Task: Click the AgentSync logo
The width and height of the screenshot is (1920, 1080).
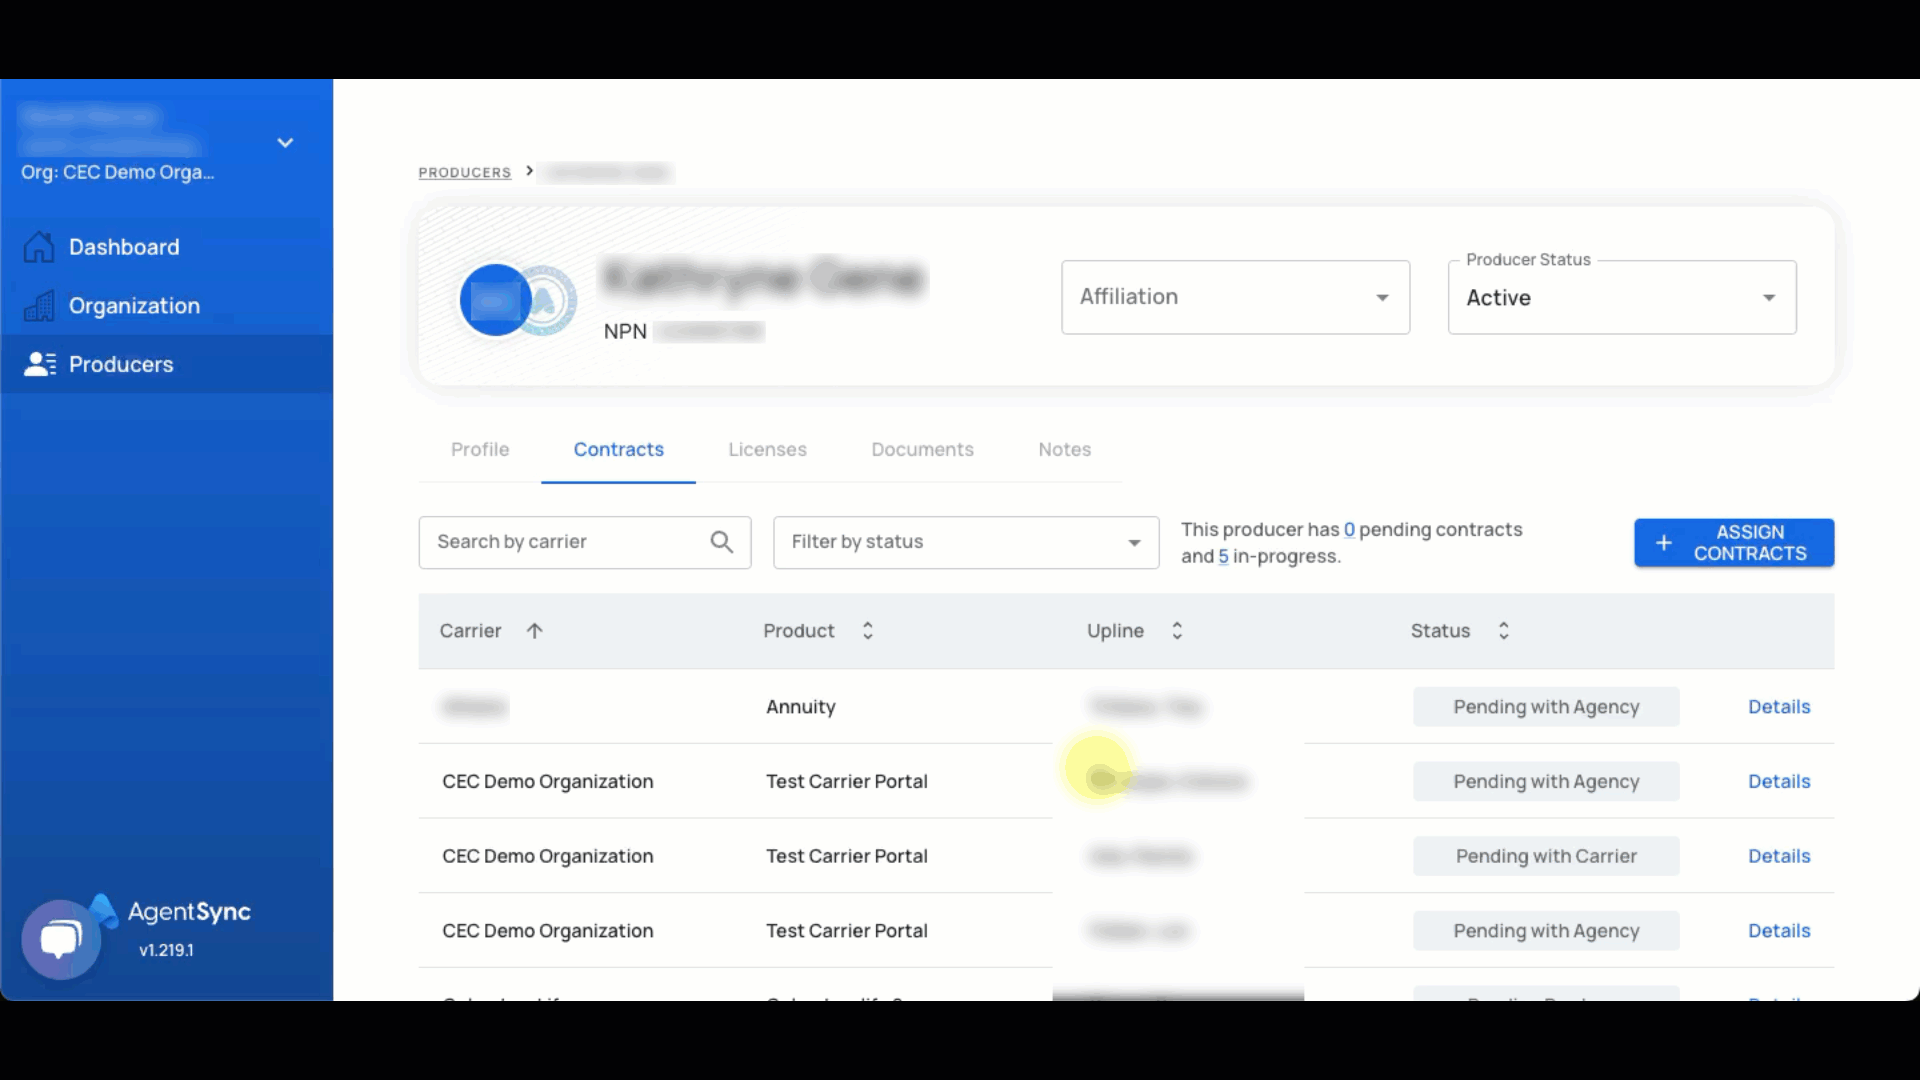Action: 170,911
